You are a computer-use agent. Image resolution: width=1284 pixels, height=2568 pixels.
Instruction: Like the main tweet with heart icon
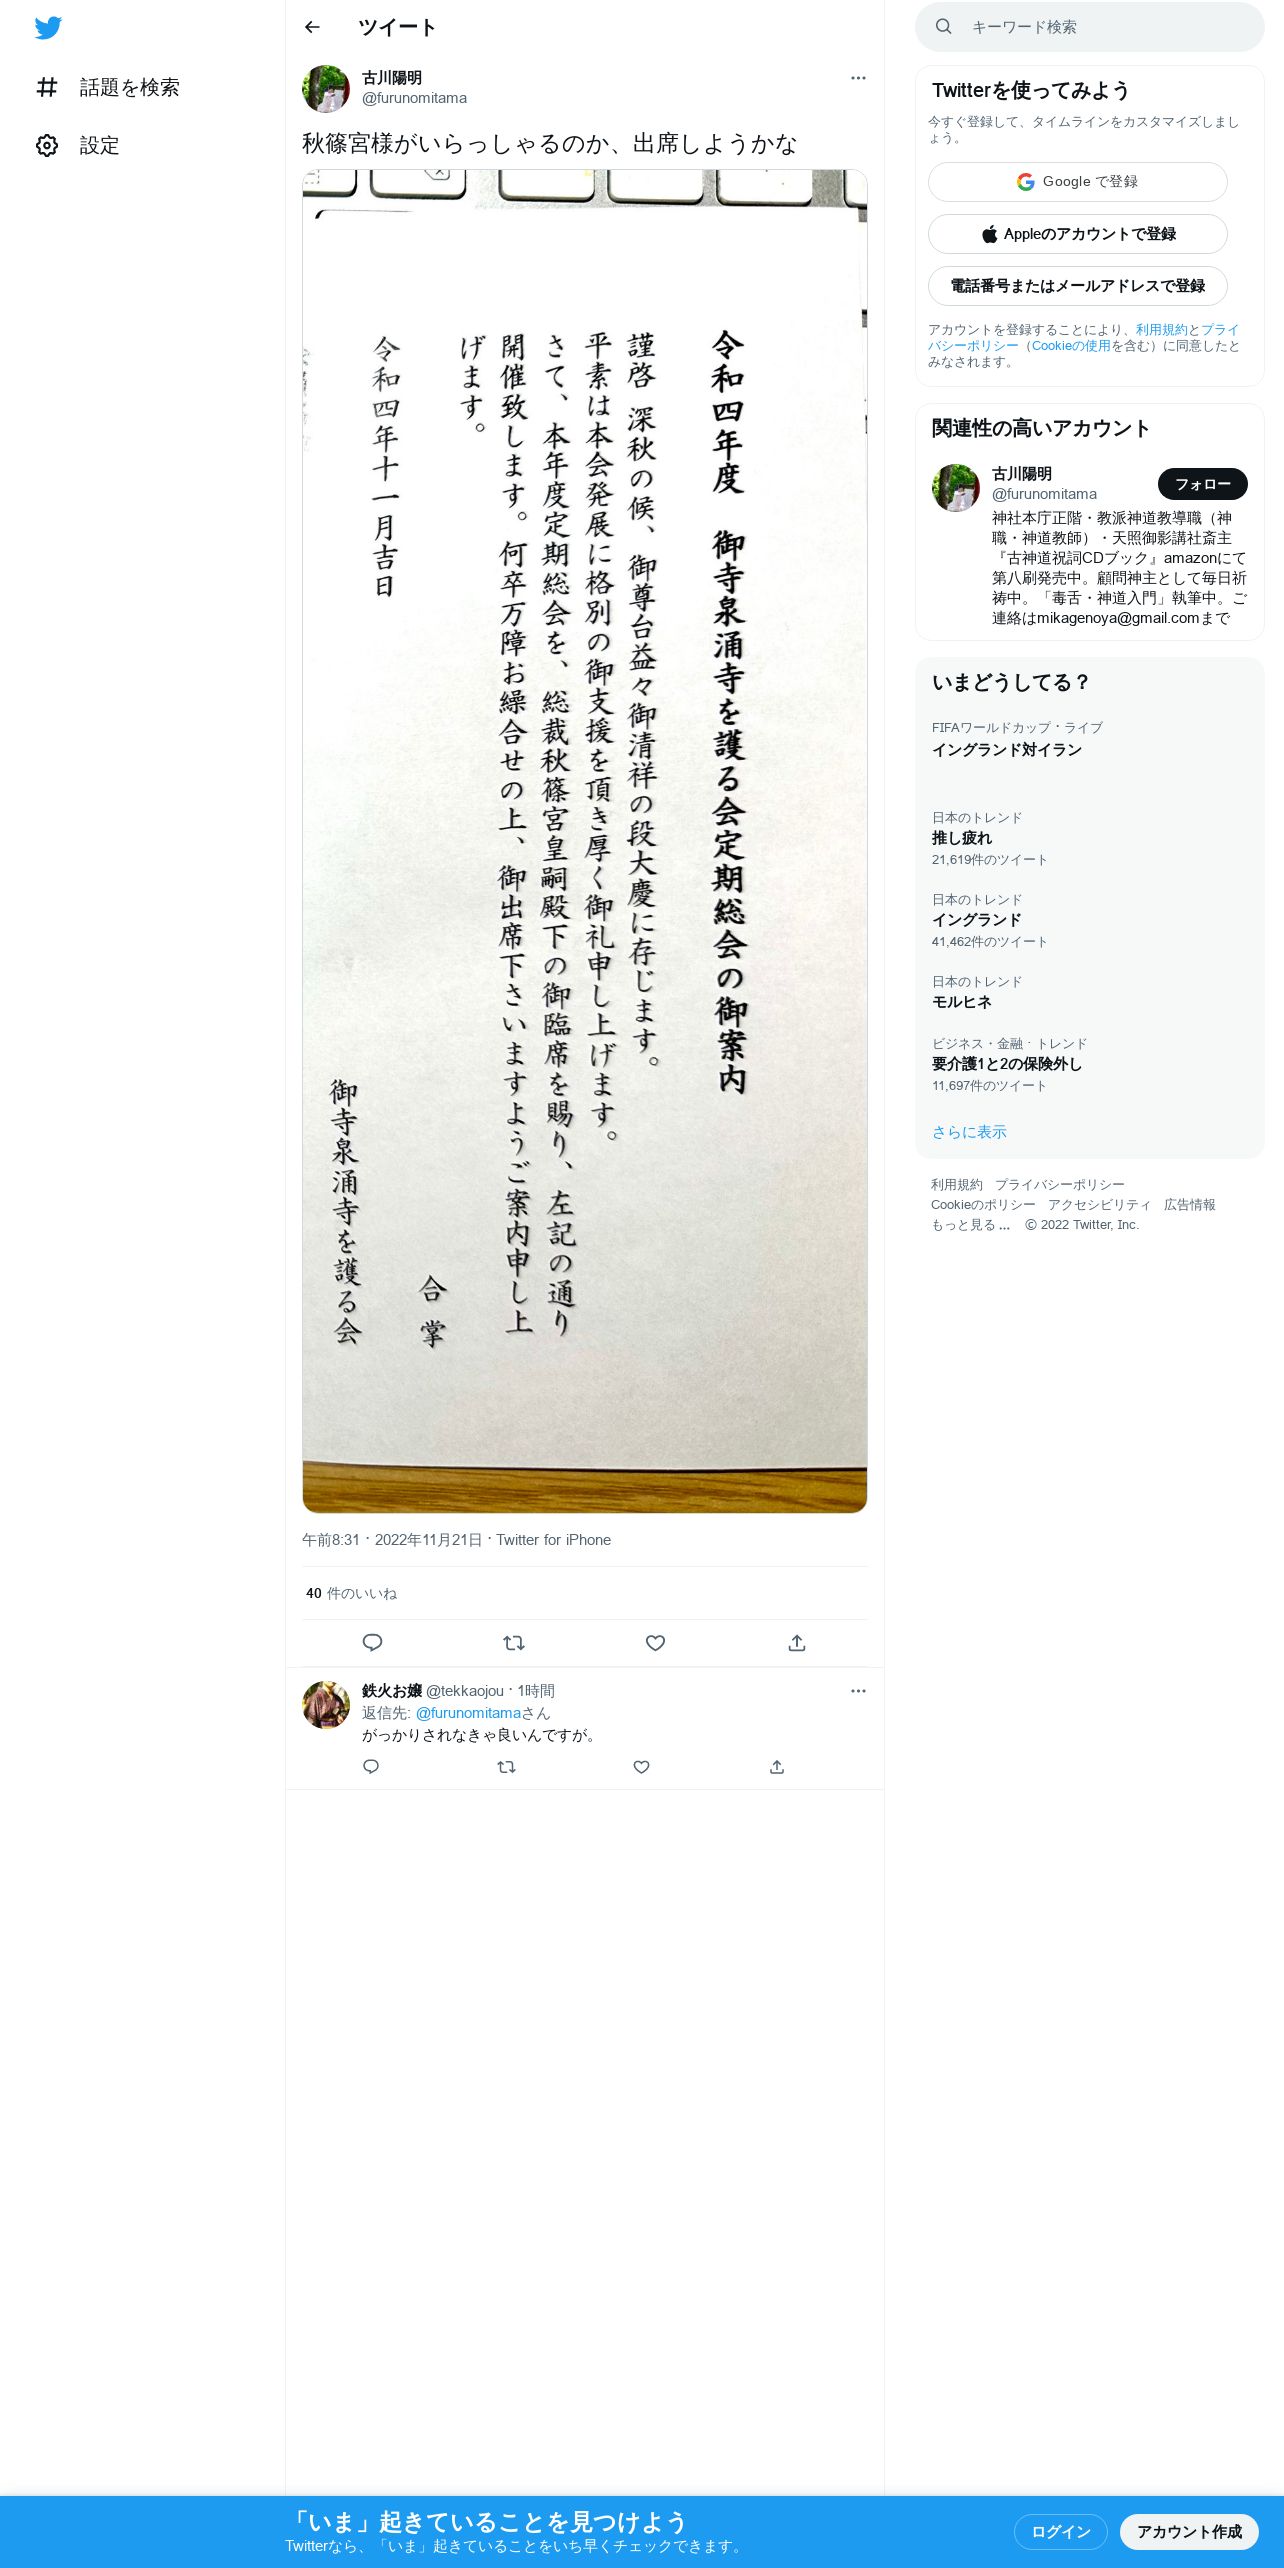point(655,1642)
